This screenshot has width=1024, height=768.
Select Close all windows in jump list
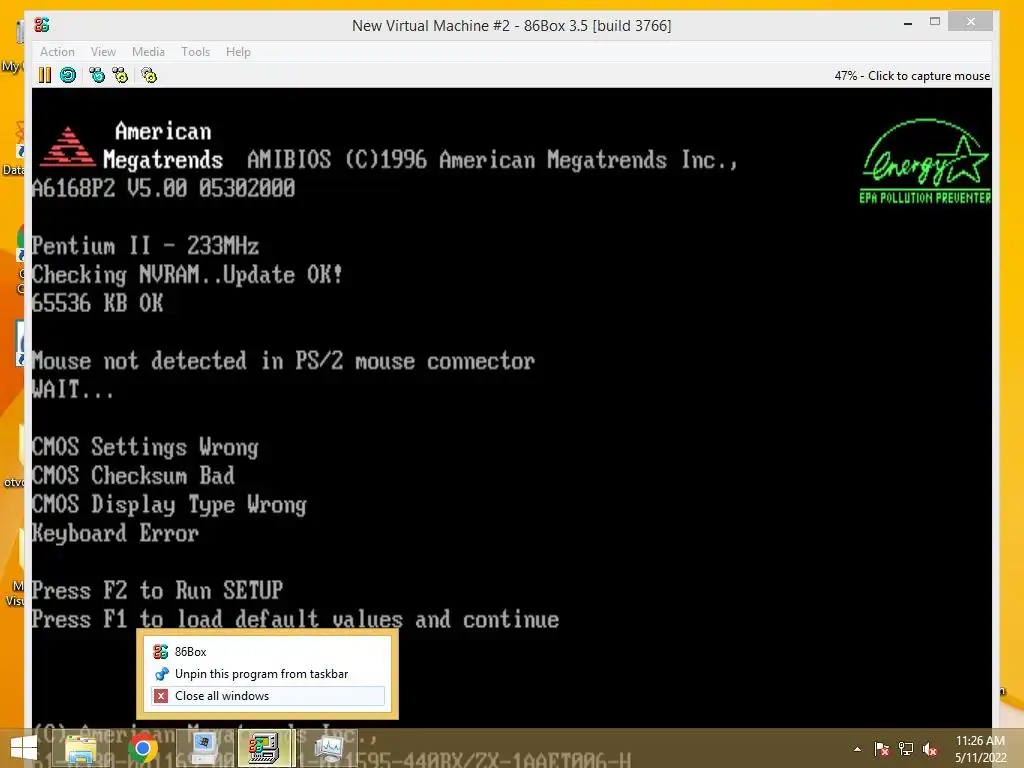[268, 696]
